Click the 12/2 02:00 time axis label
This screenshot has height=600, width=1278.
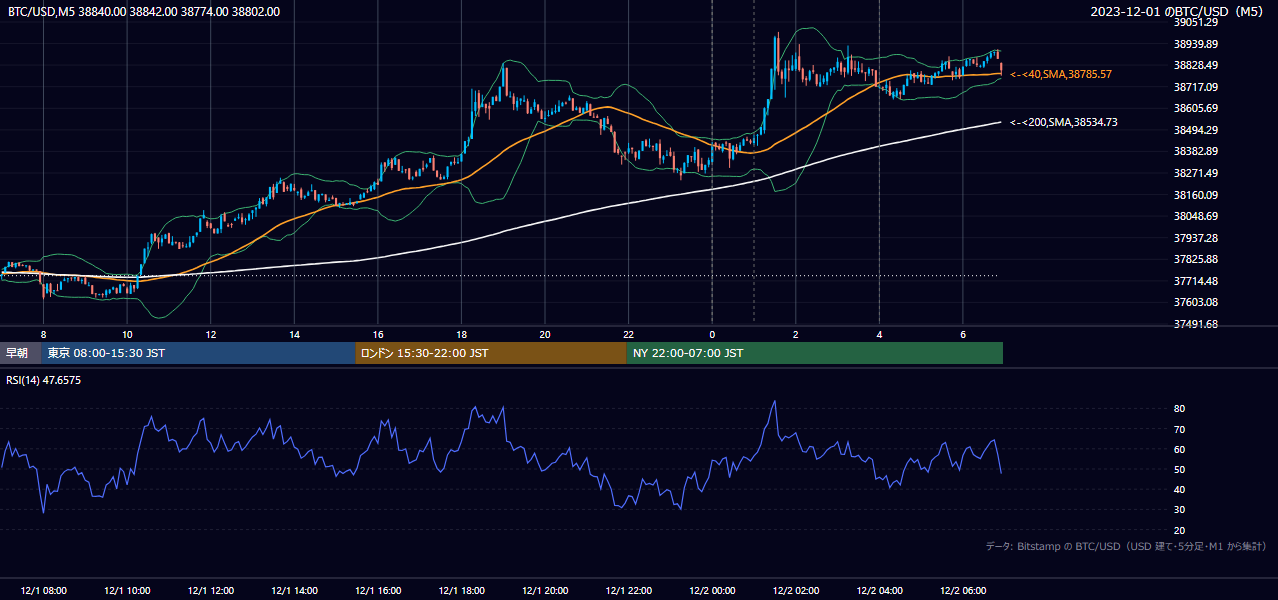point(796,591)
